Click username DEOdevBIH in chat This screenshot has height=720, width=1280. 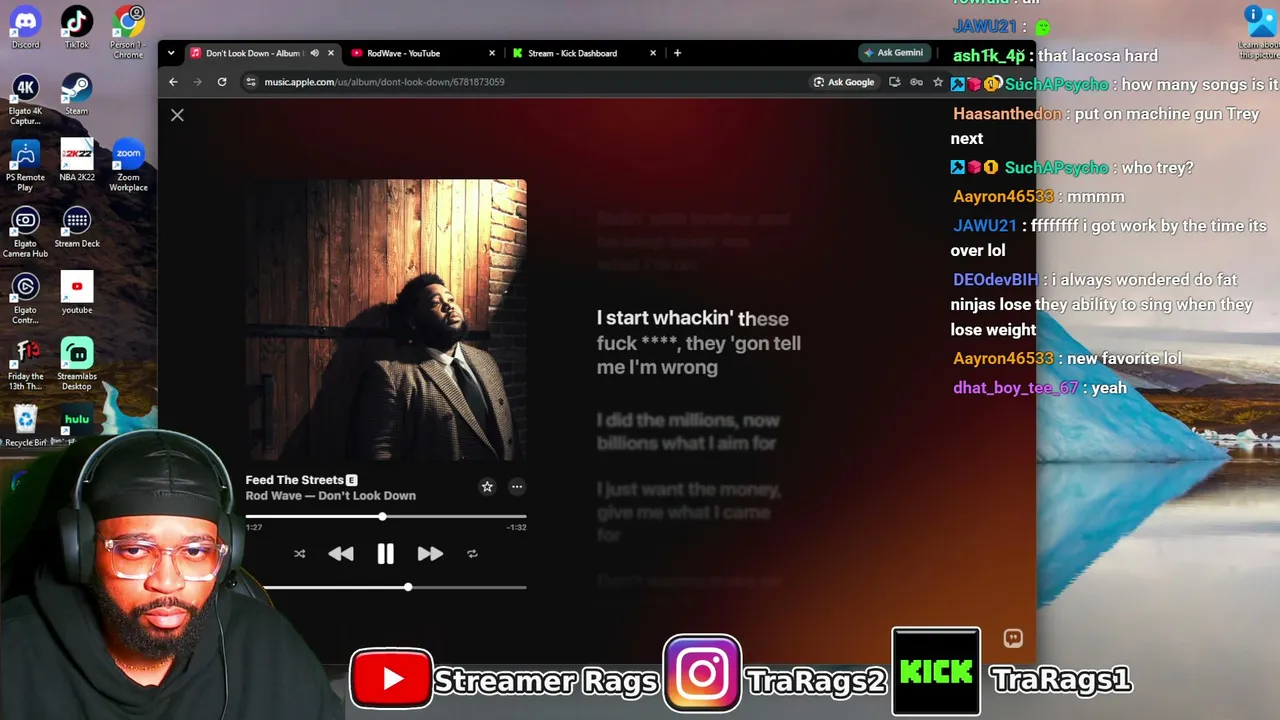pyautogui.click(x=995, y=280)
